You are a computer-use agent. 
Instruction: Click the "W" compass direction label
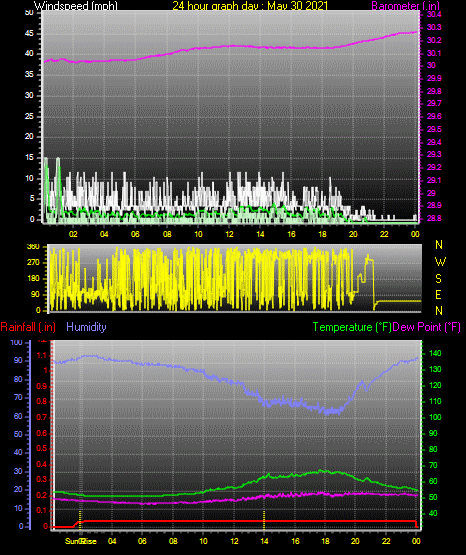click(440, 262)
